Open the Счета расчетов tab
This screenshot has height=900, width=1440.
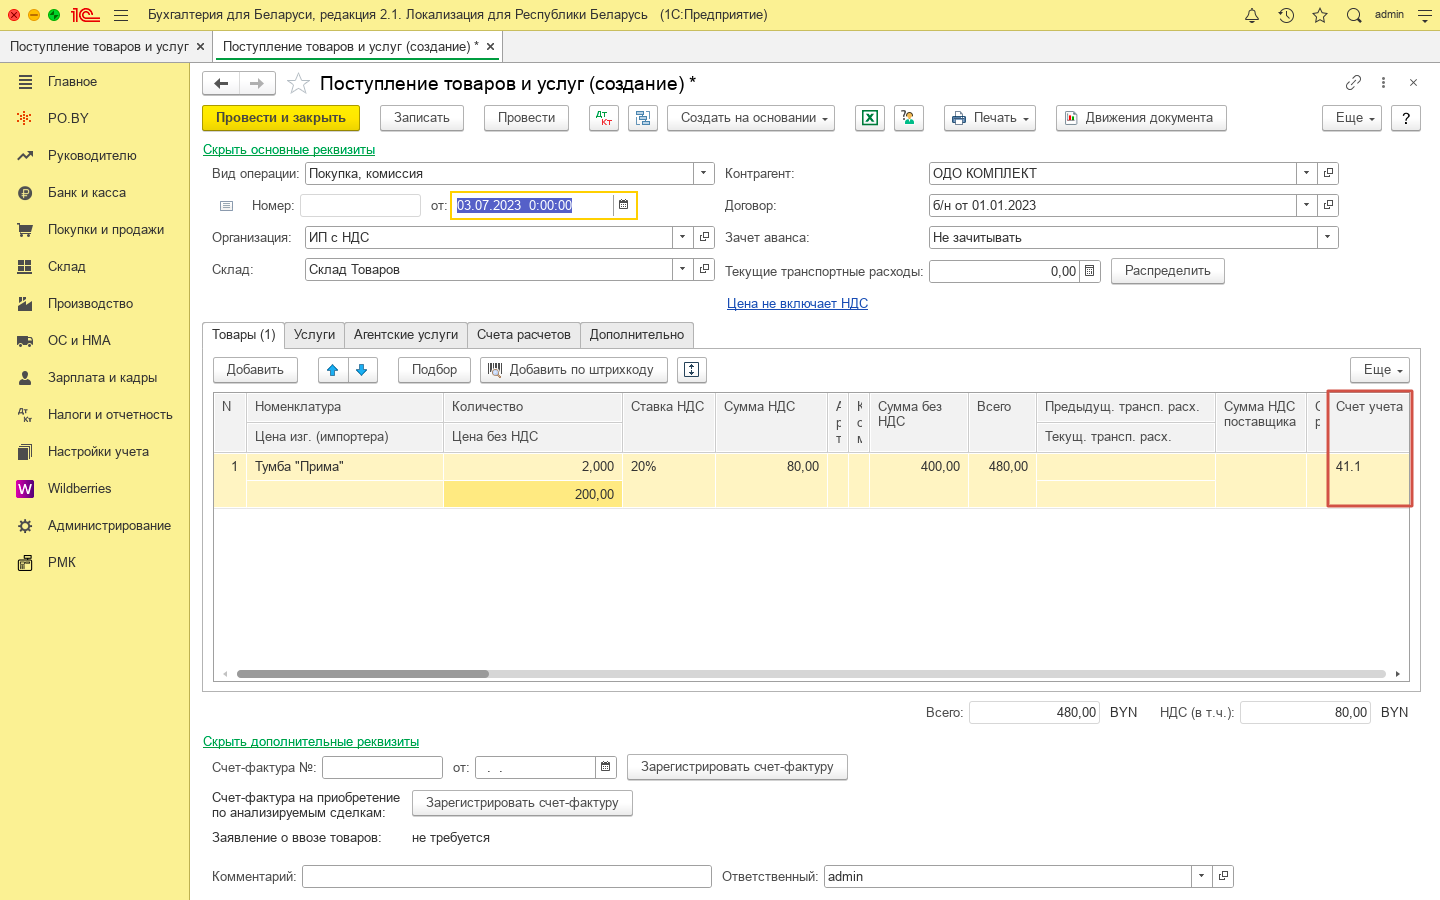coord(523,335)
